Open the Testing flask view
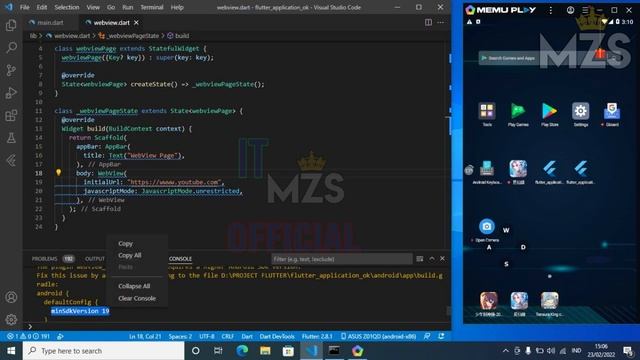The image size is (640, 360). [11, 138]
